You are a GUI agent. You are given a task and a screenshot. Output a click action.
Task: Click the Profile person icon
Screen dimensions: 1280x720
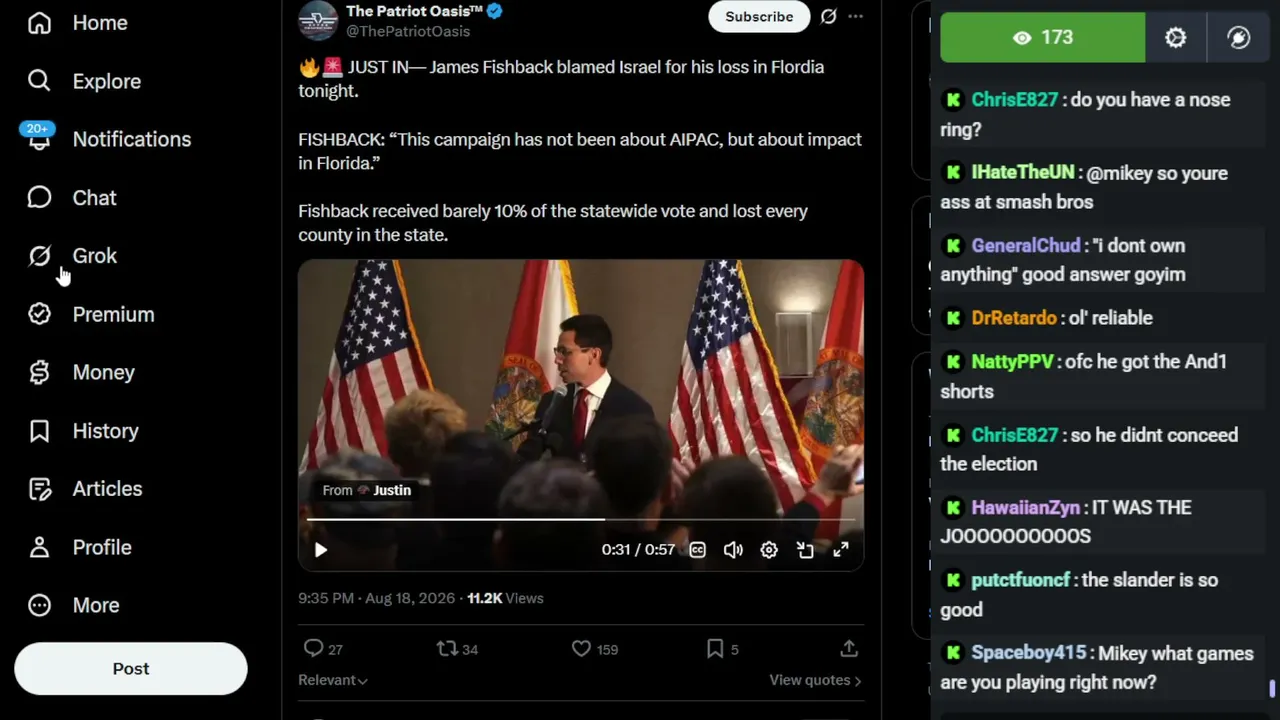click(39, 547)
